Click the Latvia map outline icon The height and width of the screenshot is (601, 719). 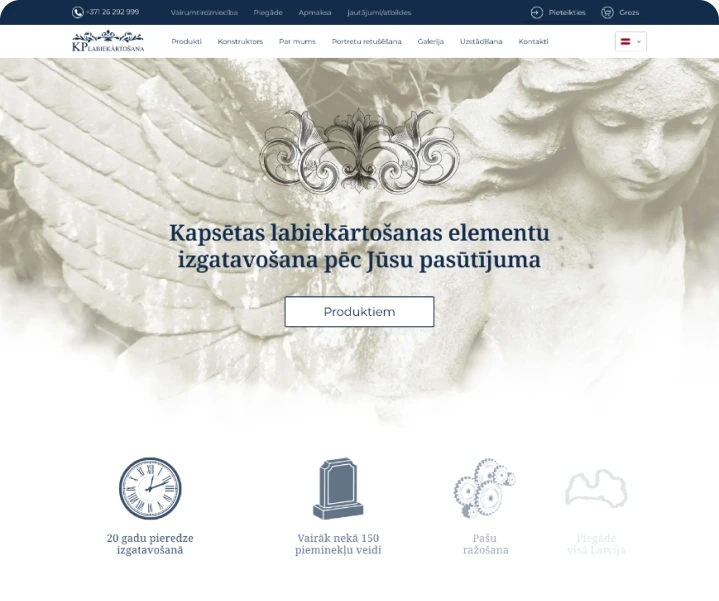[596, 488]
